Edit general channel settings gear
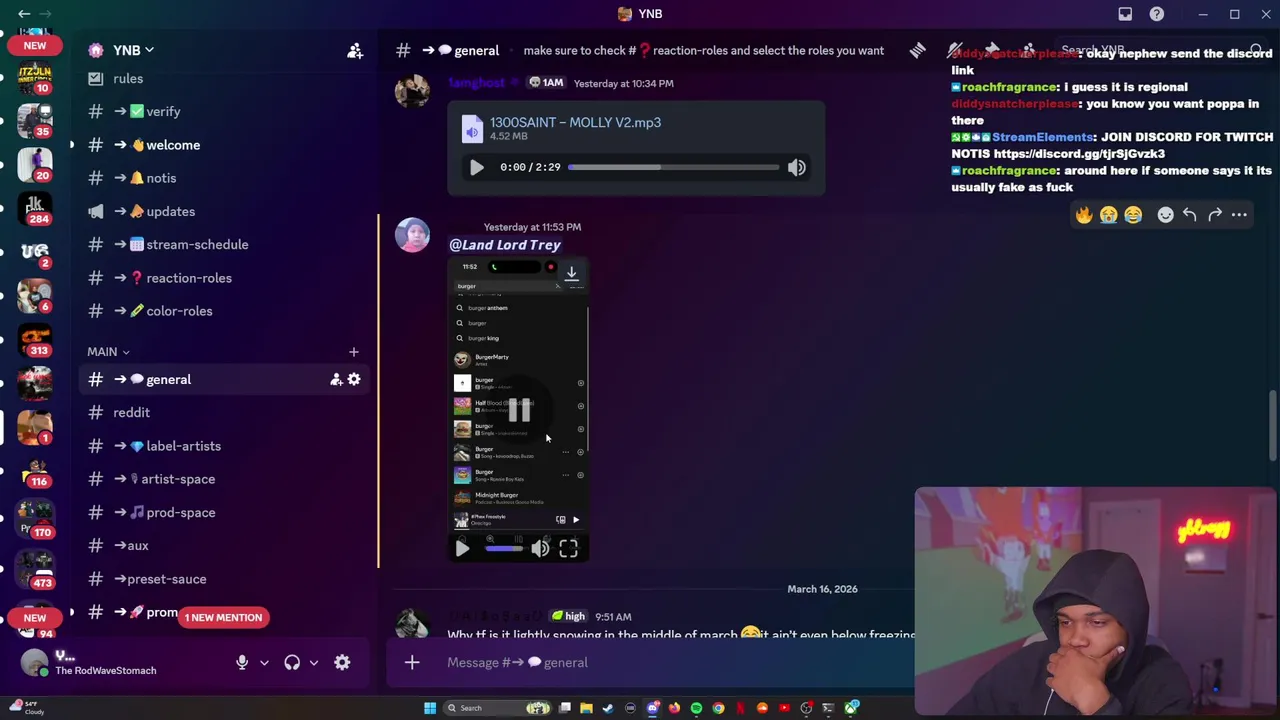The width and height of the screenshot is (1280, 720). (354, 380)
